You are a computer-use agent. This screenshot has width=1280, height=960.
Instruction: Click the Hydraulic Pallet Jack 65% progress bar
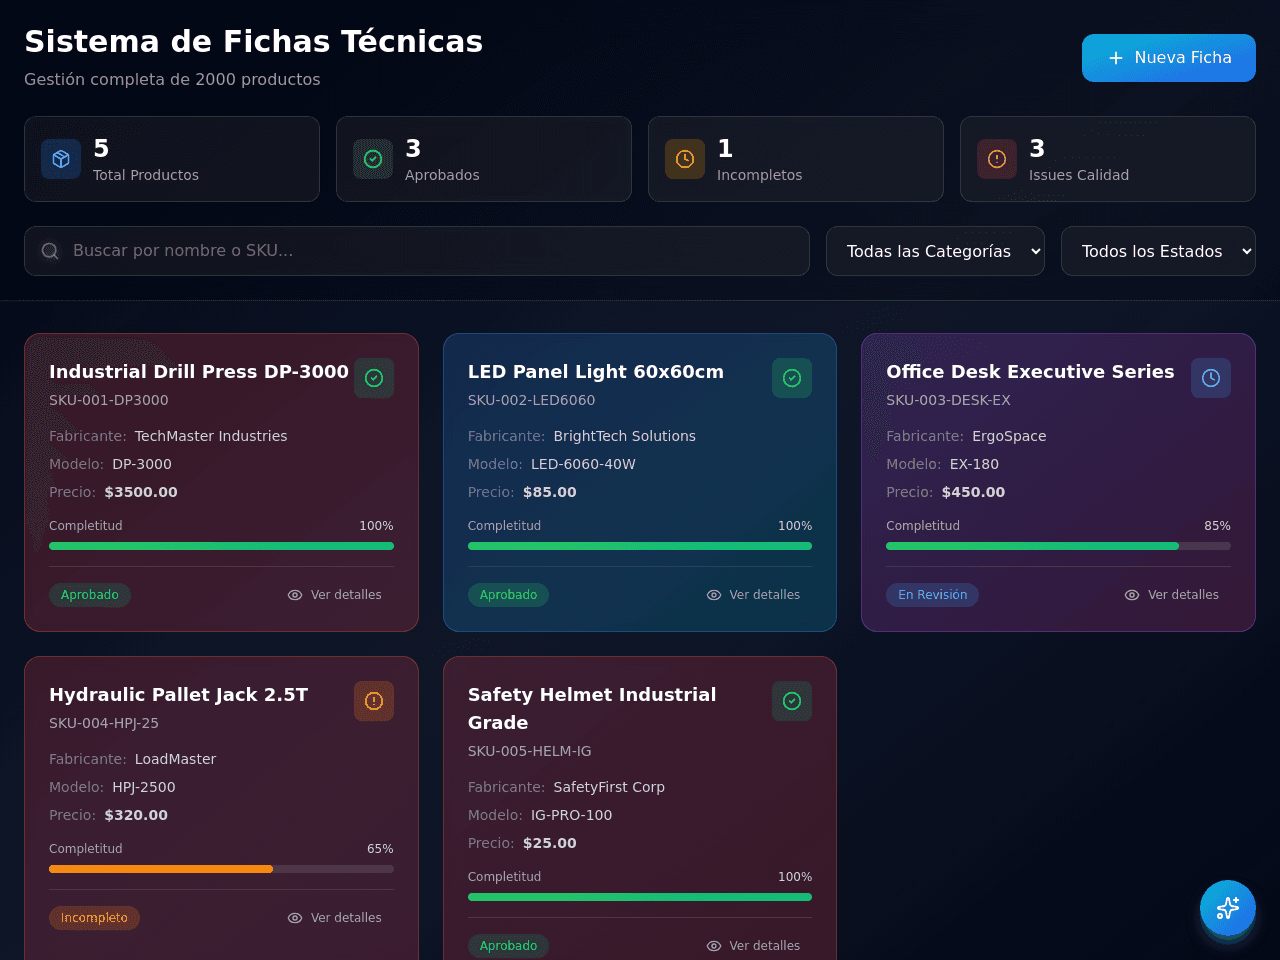pyautogui.click(x=221, y=869)
